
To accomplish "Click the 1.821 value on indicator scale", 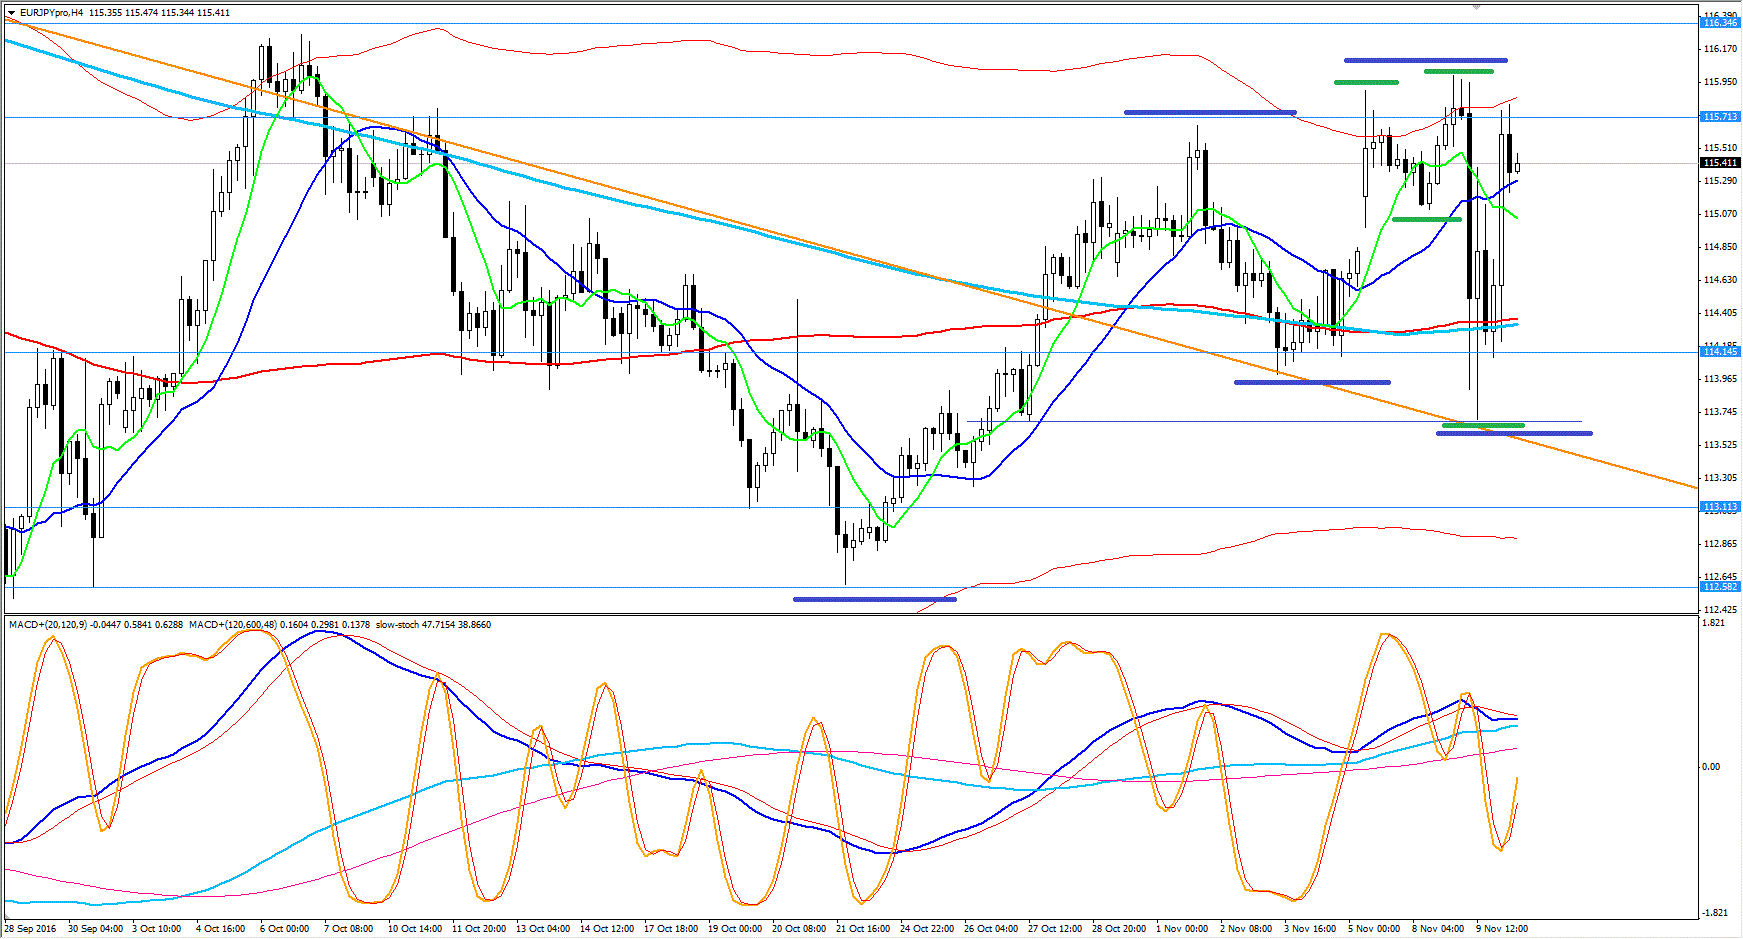I will click(x=1713, y=623).
